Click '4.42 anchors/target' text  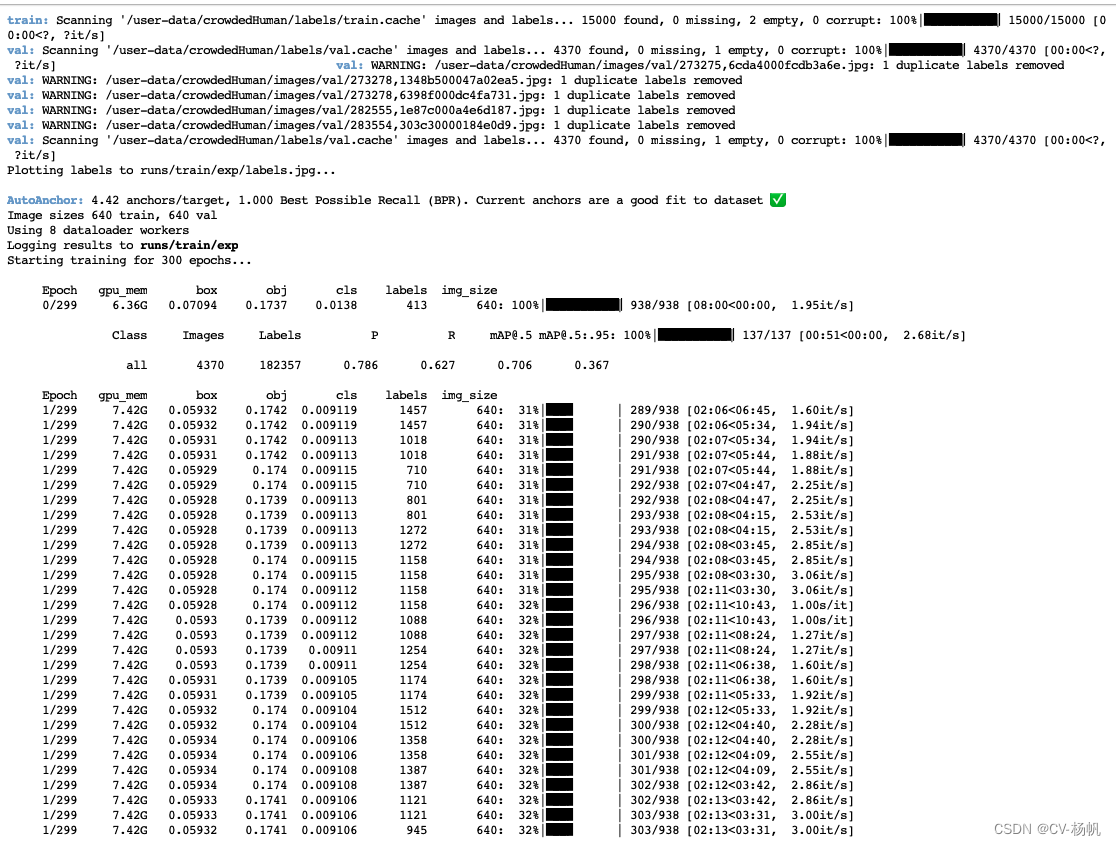(157, 200)
